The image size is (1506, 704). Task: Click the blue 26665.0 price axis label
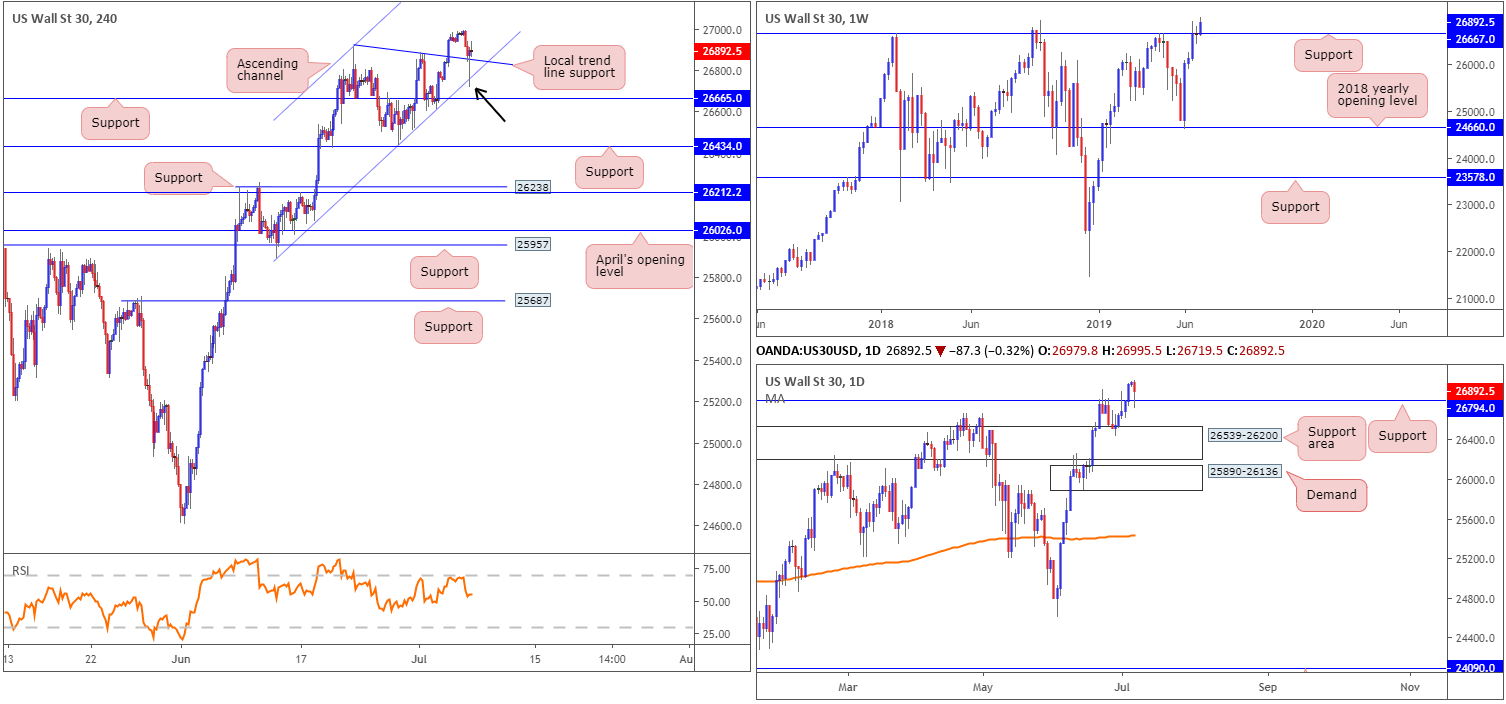click(721, 99)
